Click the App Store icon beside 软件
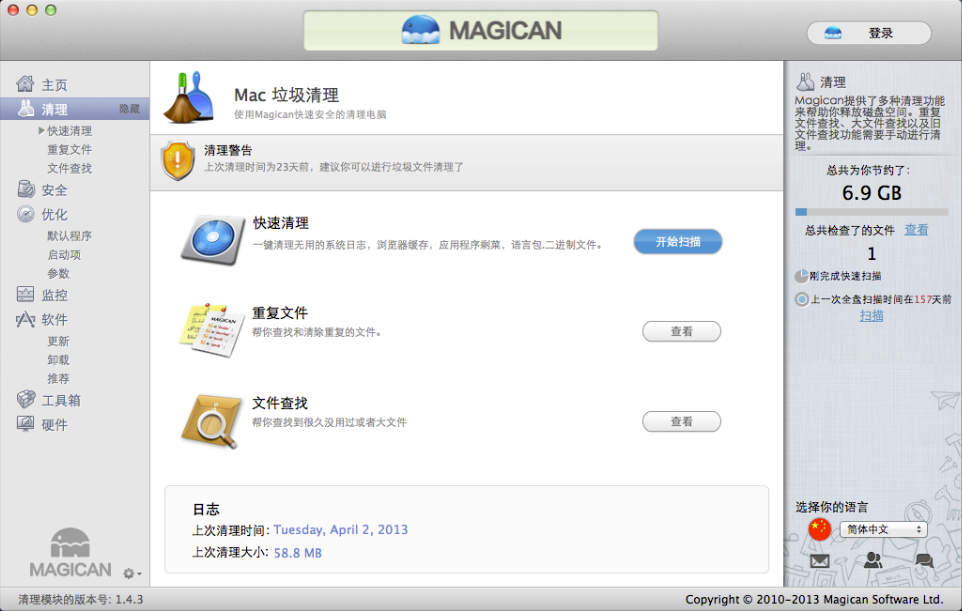 click(25, 319)
